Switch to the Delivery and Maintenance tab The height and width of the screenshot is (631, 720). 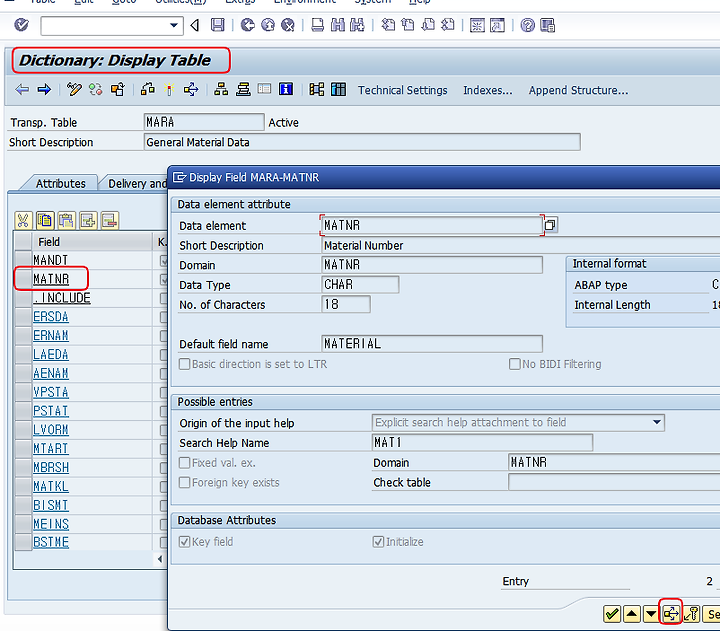coord(137,183)
